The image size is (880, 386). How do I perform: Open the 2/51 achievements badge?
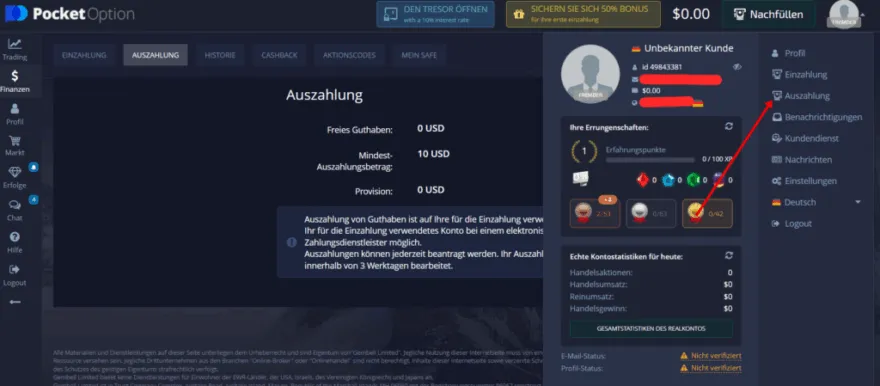[x=595, y=213]
